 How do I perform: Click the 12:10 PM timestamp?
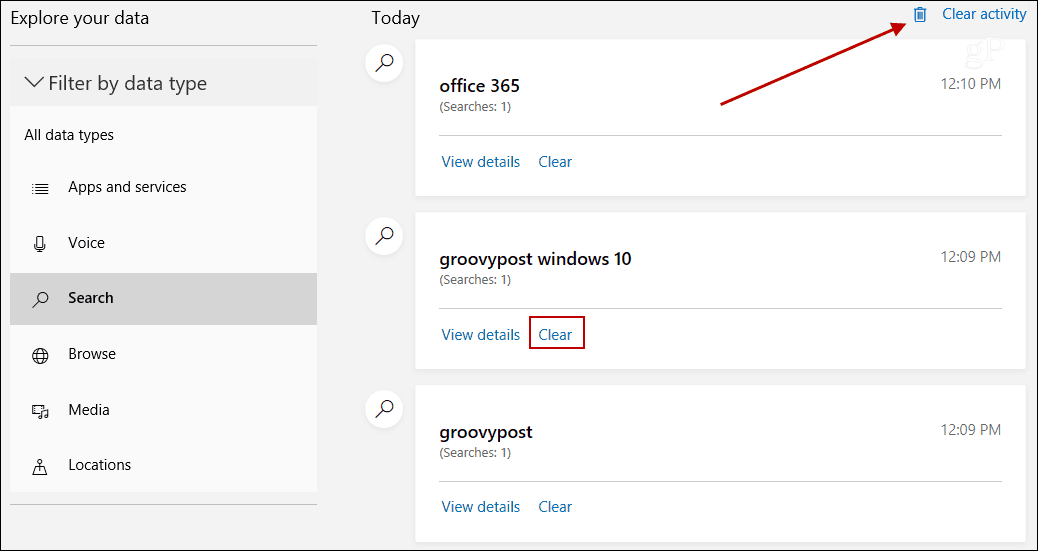coord(970,84)
